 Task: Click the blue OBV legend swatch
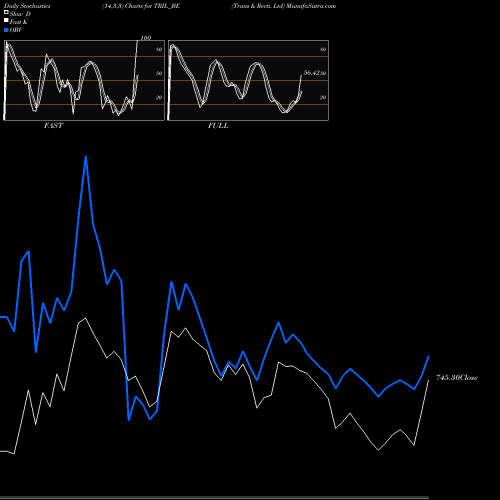click(x=6, y=30)
